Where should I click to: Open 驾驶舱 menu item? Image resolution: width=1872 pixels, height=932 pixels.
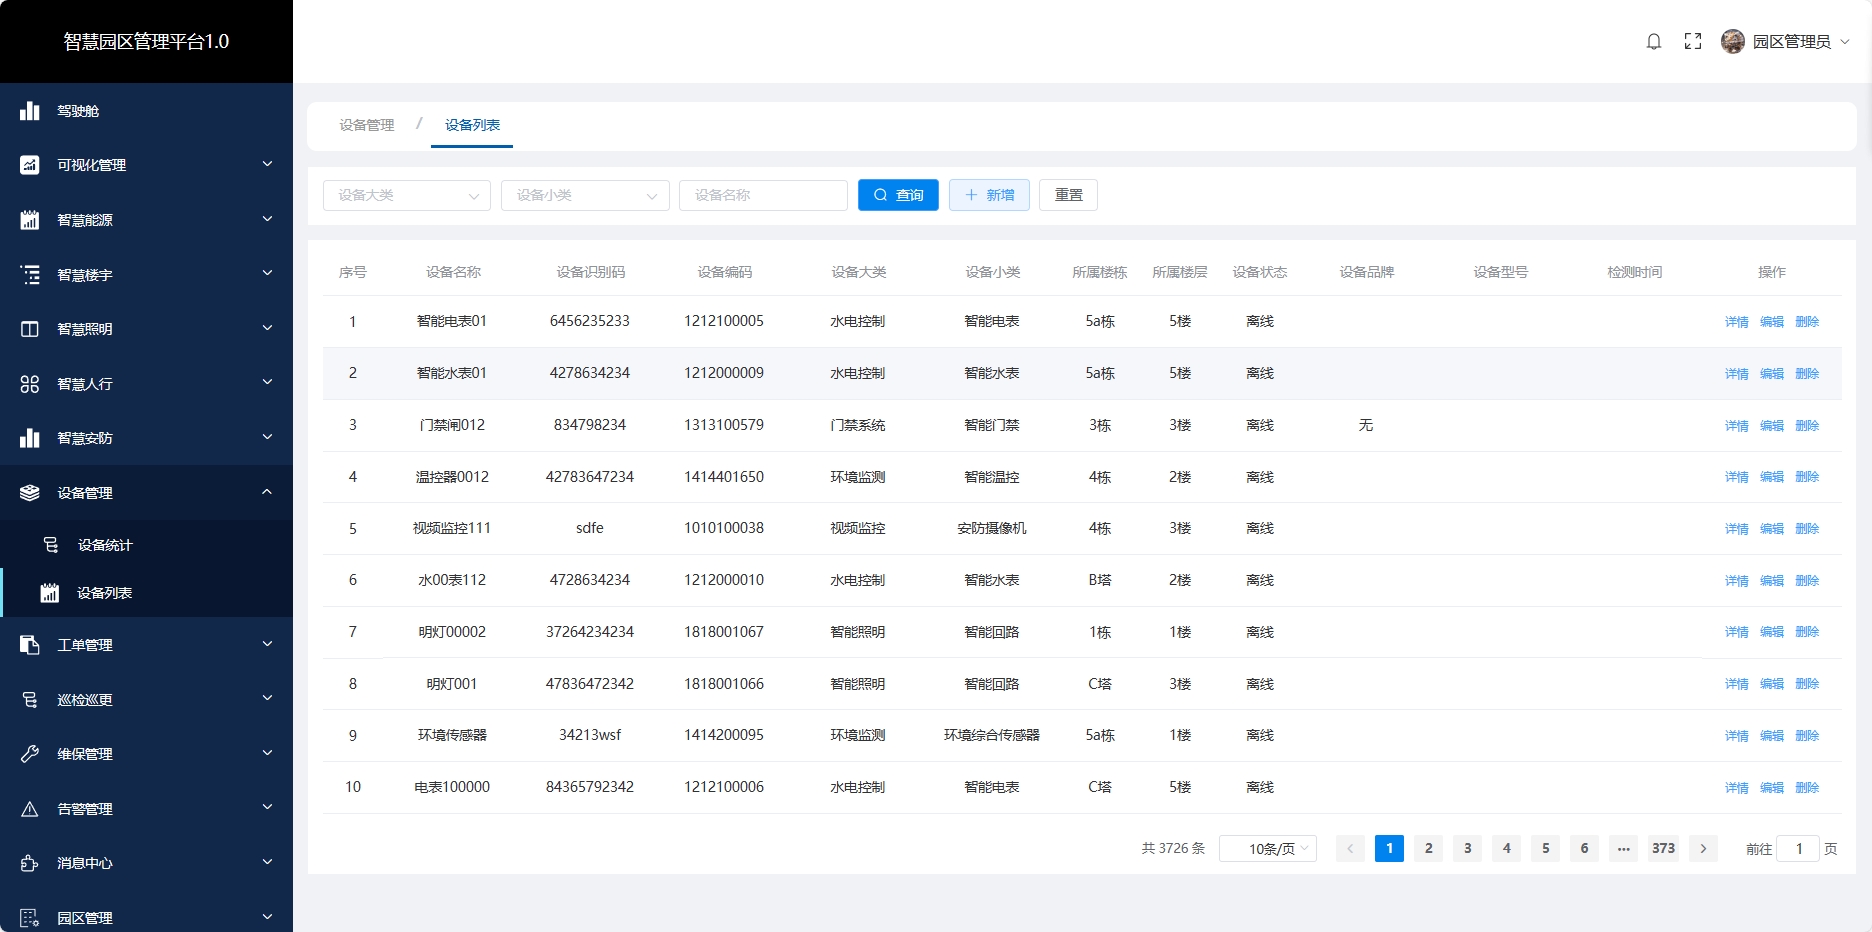146,111
